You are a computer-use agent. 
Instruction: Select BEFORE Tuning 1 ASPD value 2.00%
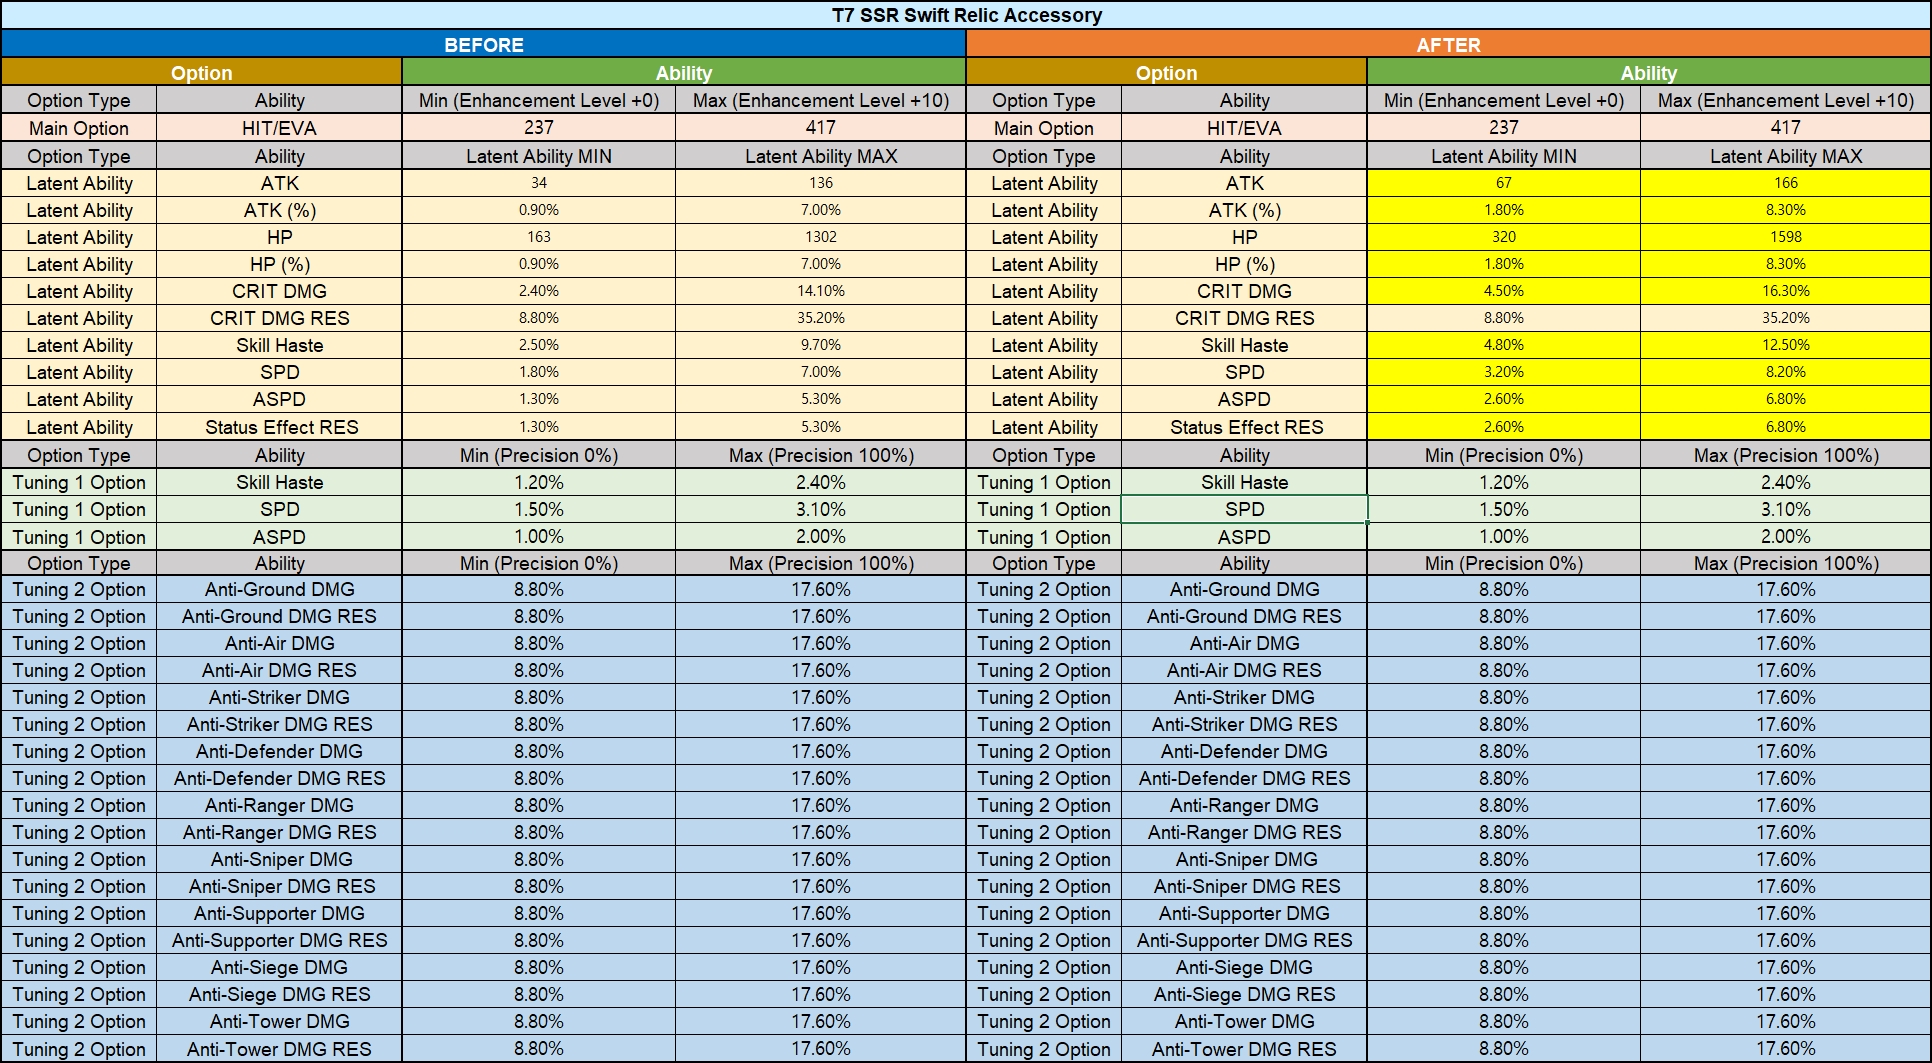click(x=820, y=537)
